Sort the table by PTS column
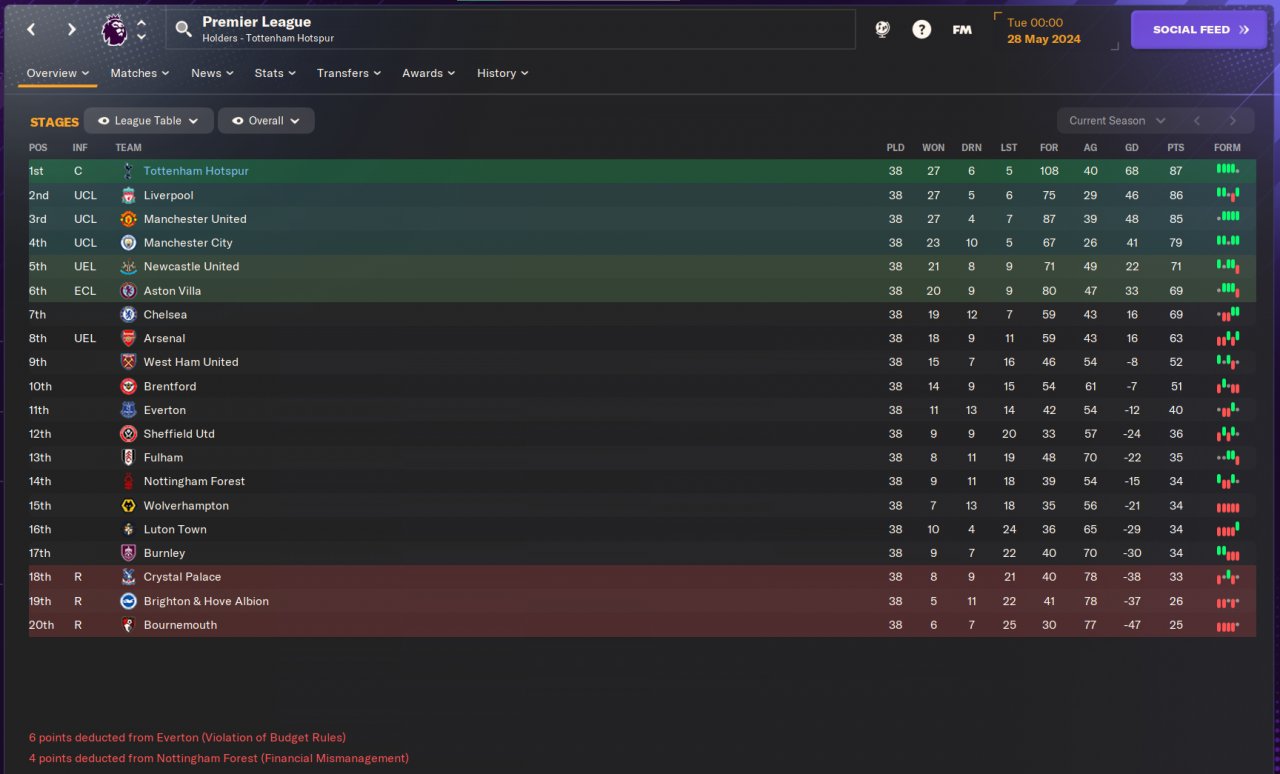Image resolution: width=1280 pixels, height=774 pixels. coord(1175,148)
